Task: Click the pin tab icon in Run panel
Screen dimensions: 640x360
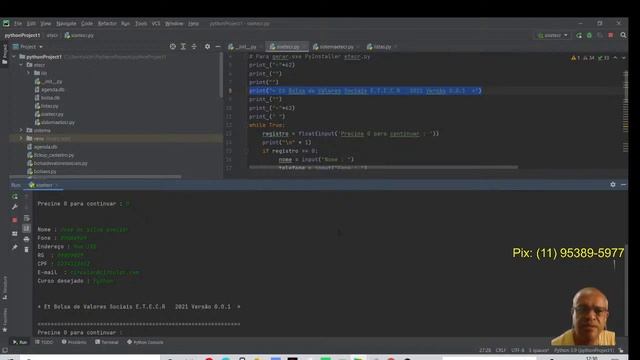Action: tap(15, 247)
